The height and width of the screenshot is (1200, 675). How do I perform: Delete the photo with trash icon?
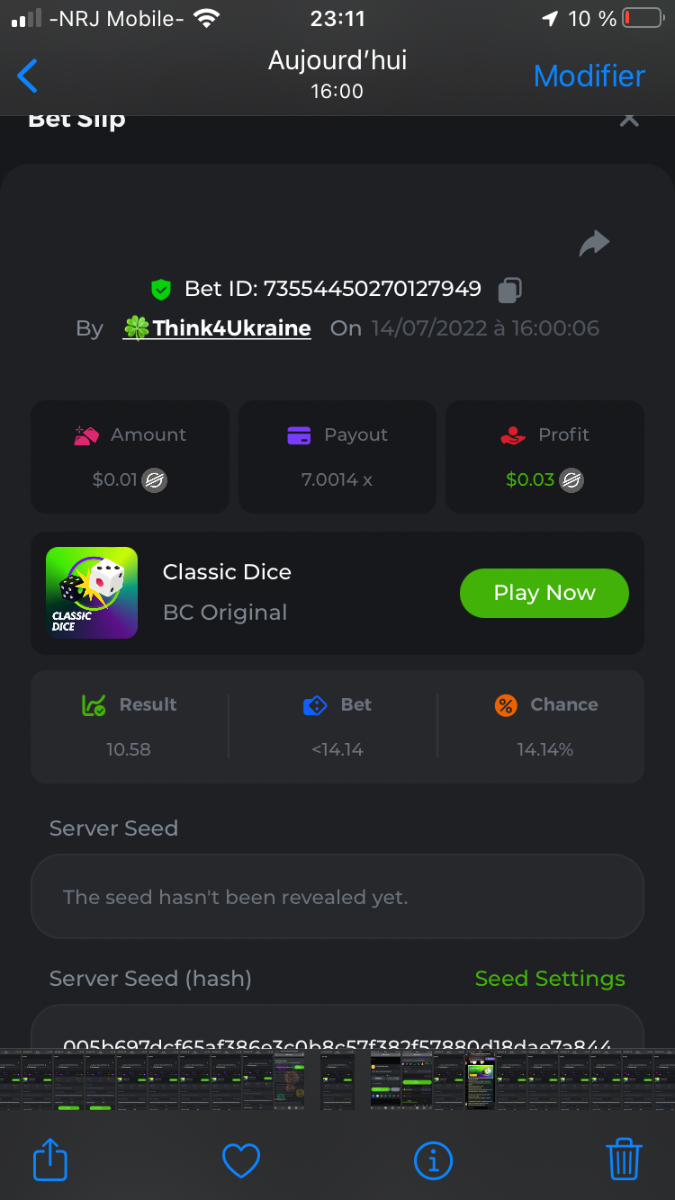coord(624,1160)
